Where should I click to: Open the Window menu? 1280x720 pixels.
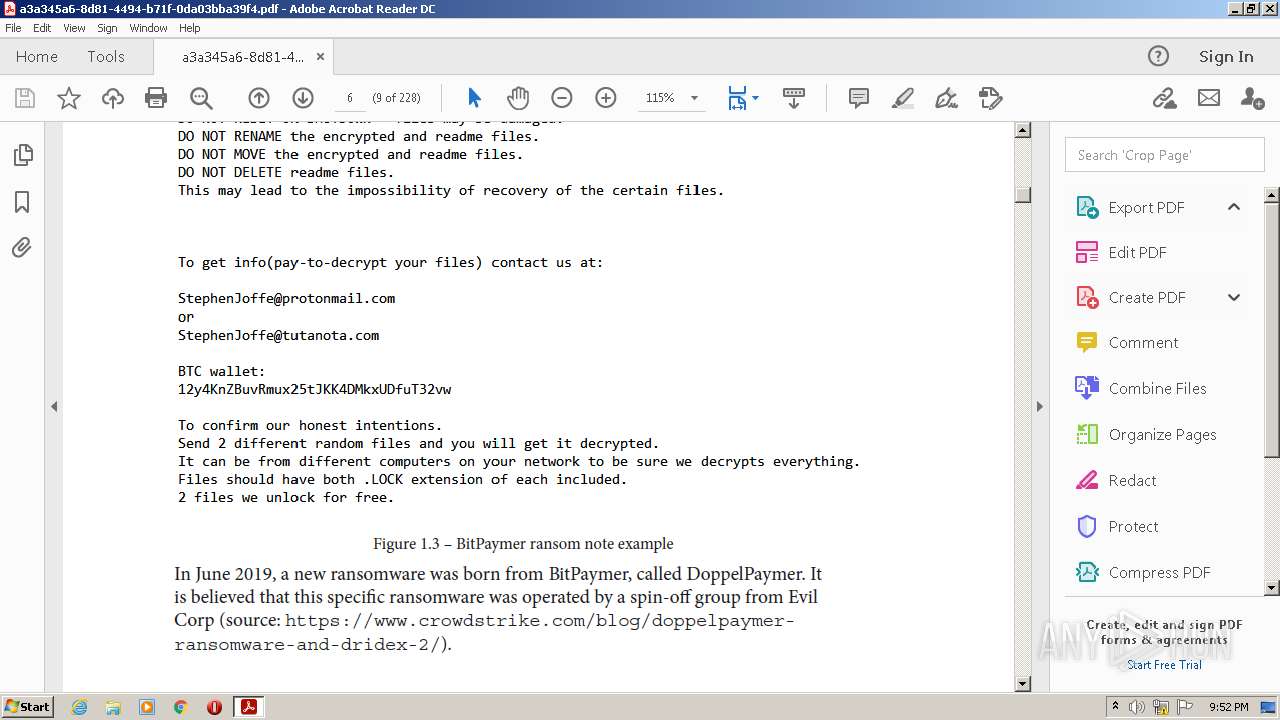click(x=148, y=28)
